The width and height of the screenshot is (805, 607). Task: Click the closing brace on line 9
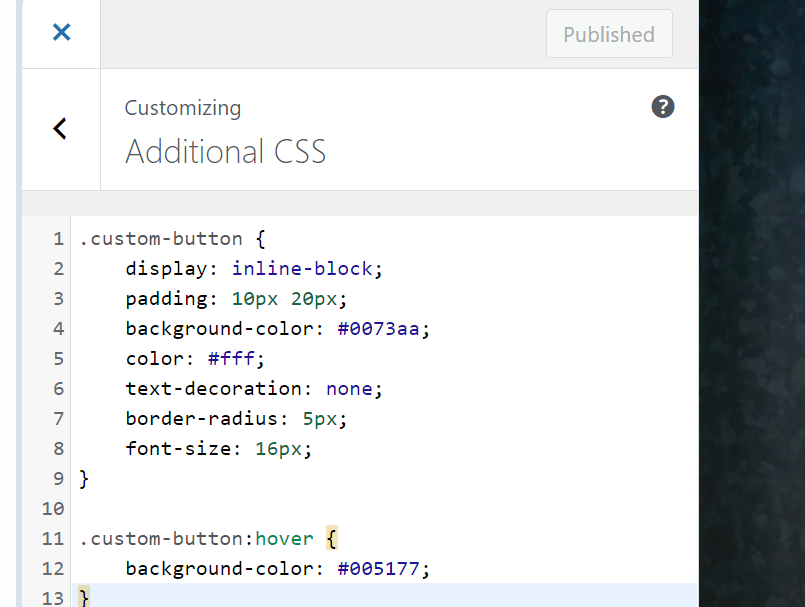pyautogui.click(x=84, y=479)
